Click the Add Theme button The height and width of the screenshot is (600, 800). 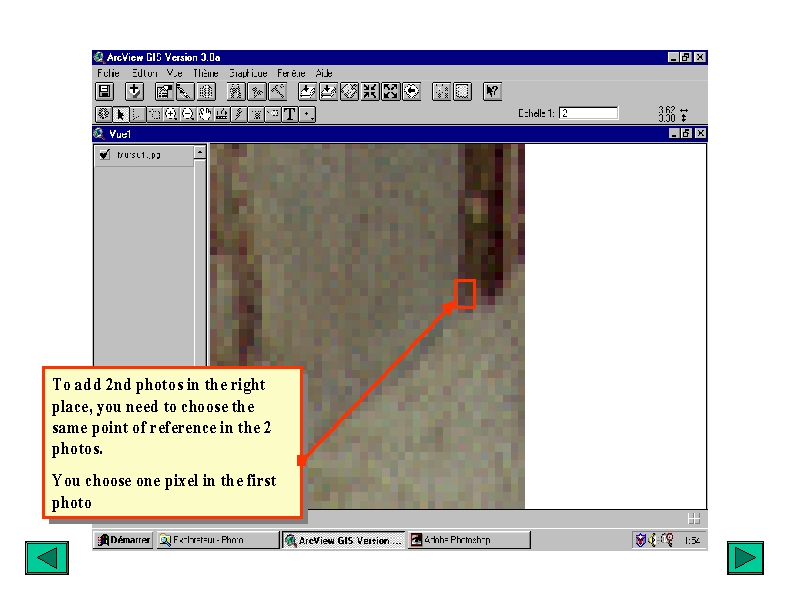pyautogui.click(x=134, y=92)
